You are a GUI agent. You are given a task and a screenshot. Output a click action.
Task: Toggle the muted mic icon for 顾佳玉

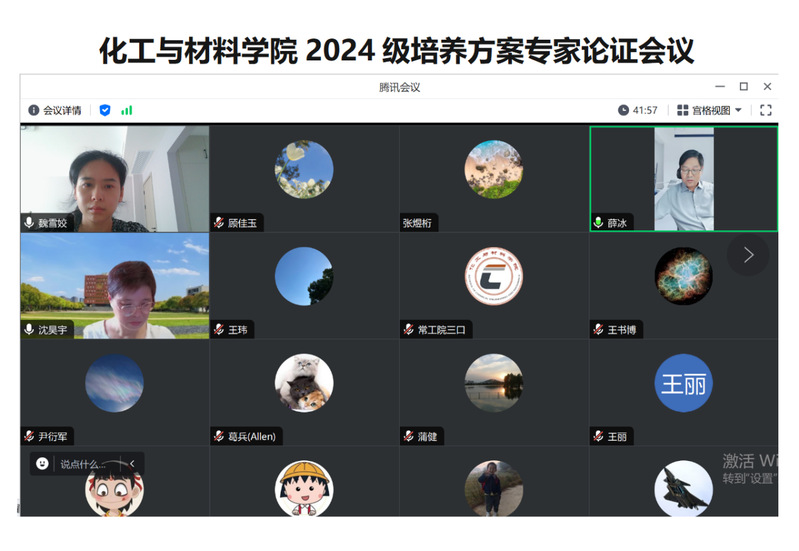click(x=219, y=223)
